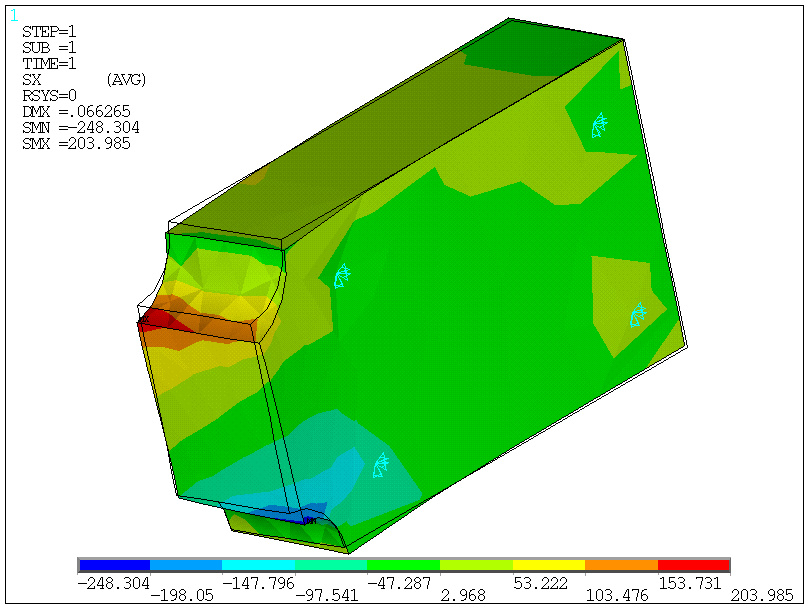Click the legend value -97.541

click(326, 596)
